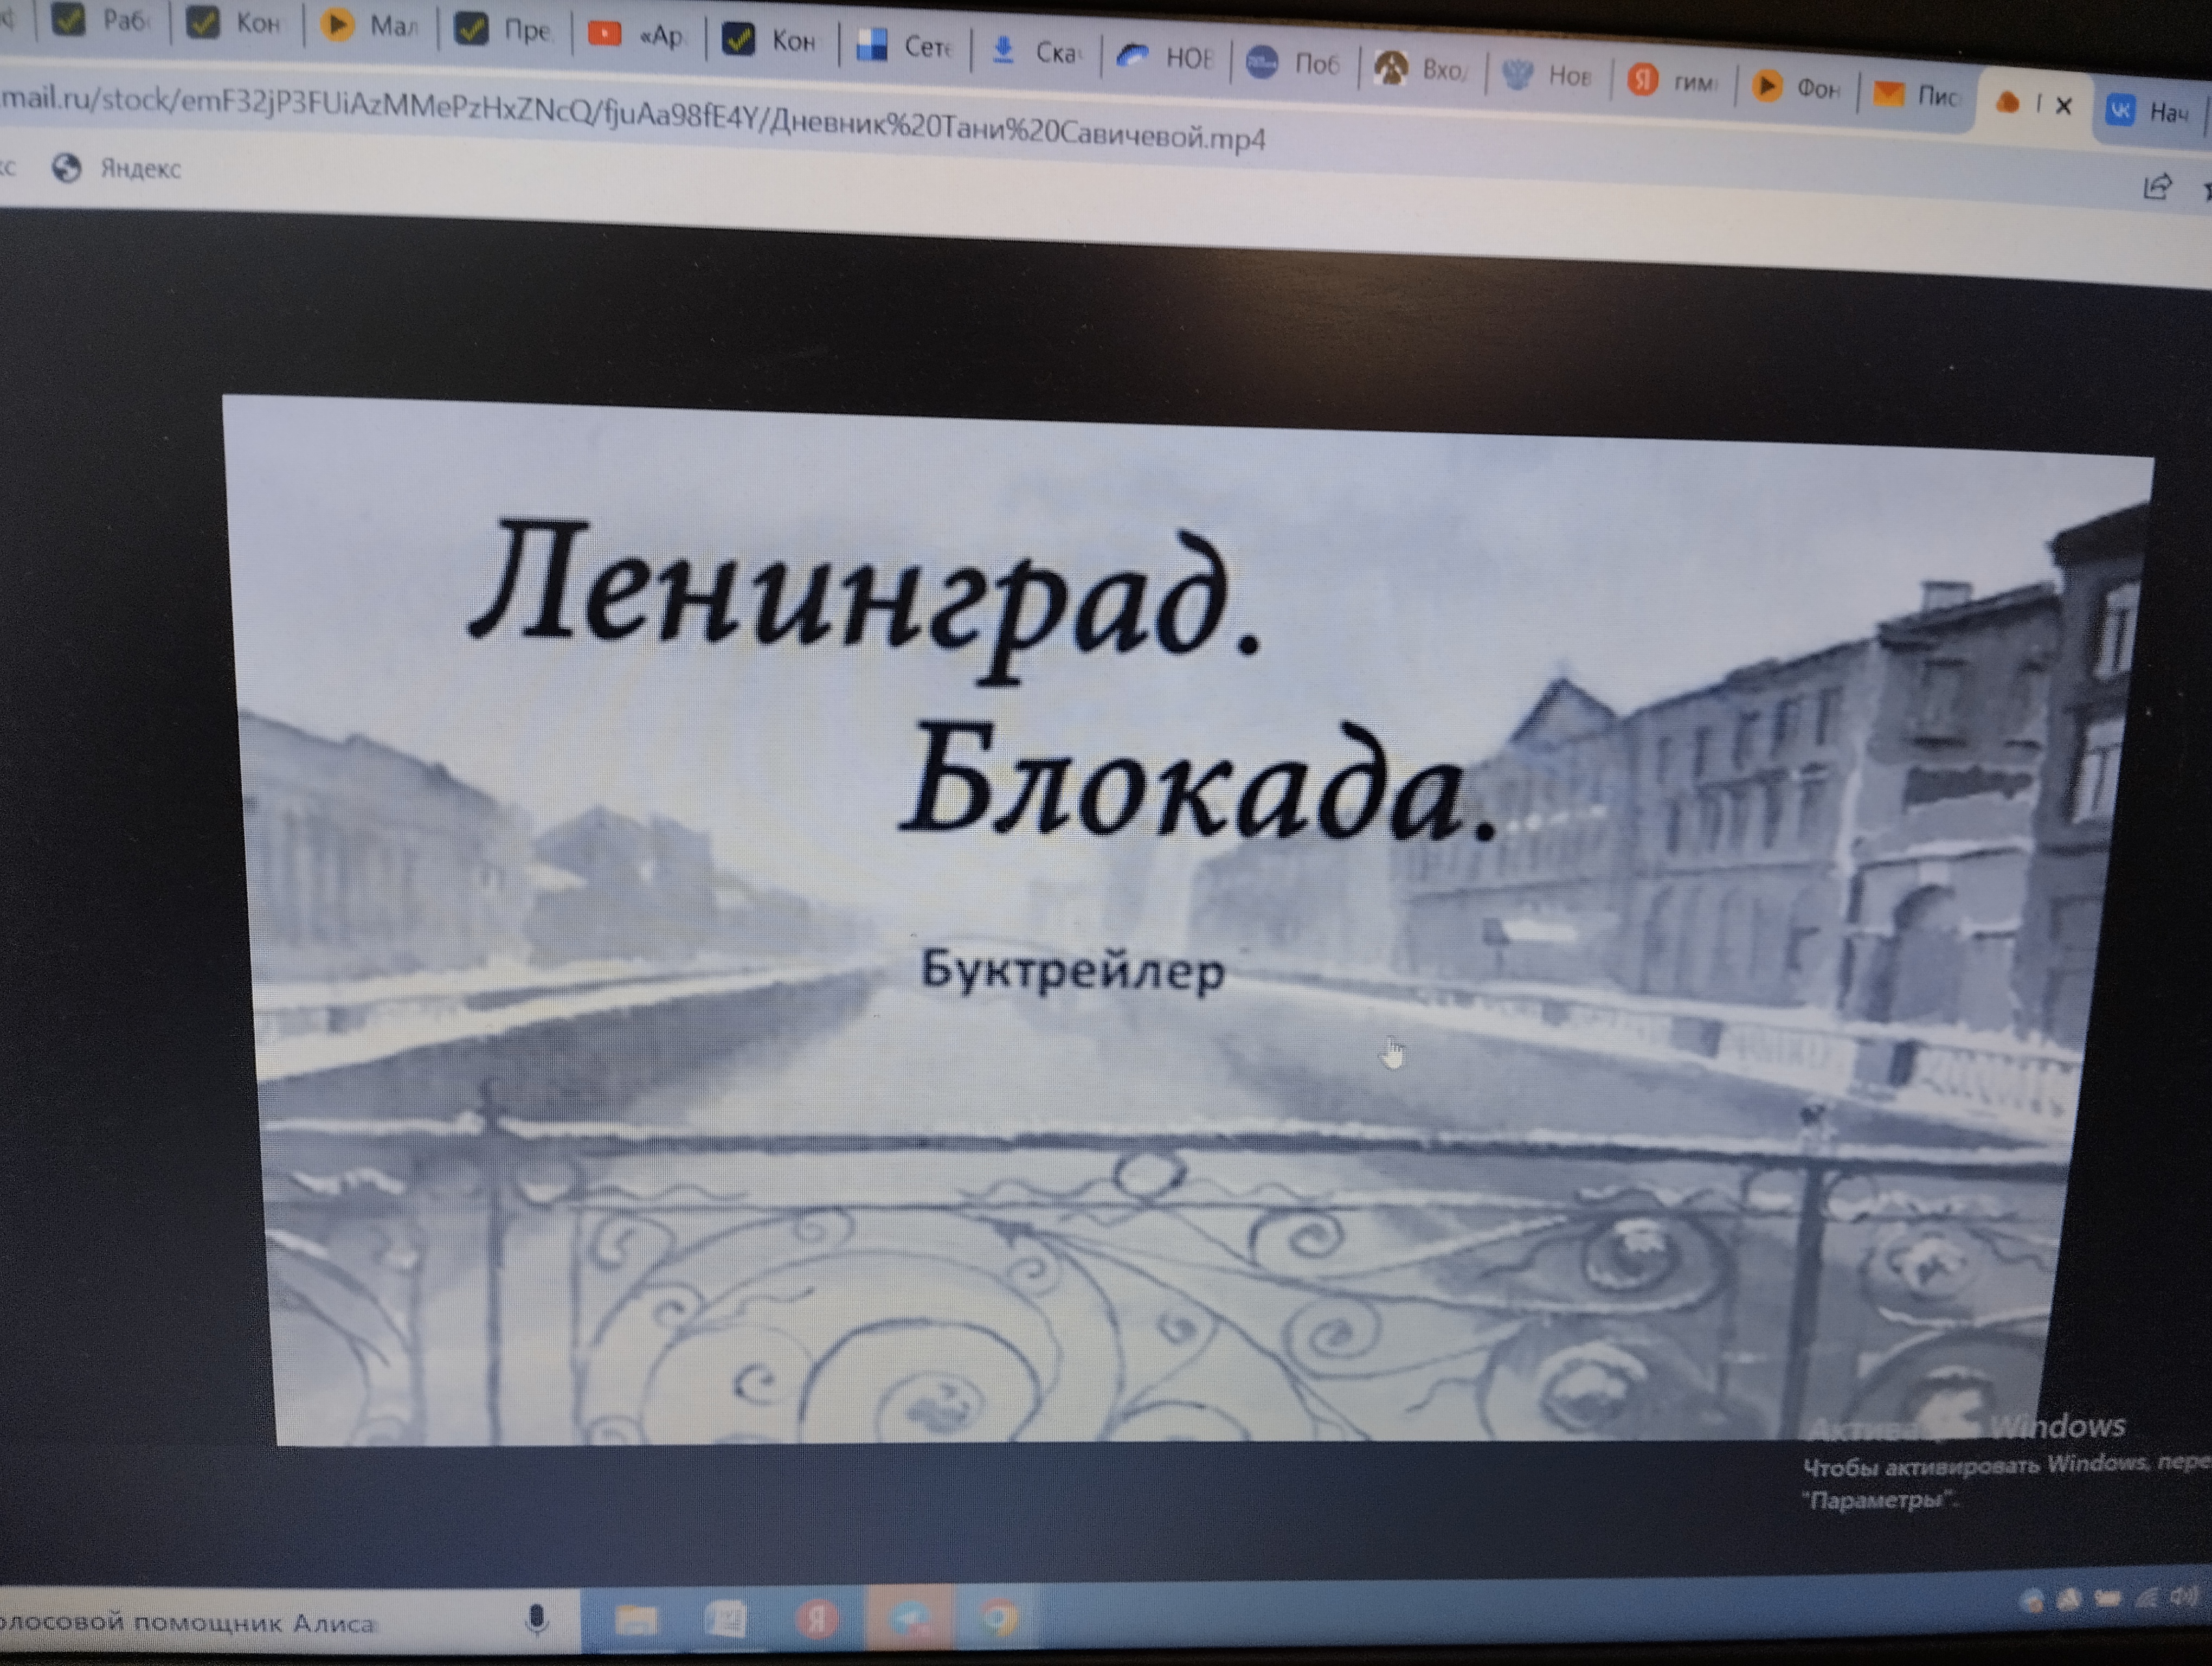This screenshot has width=2212, height=1666.
Task: Open Yandex Browser from the taskbar
Action: (817, 1619)
